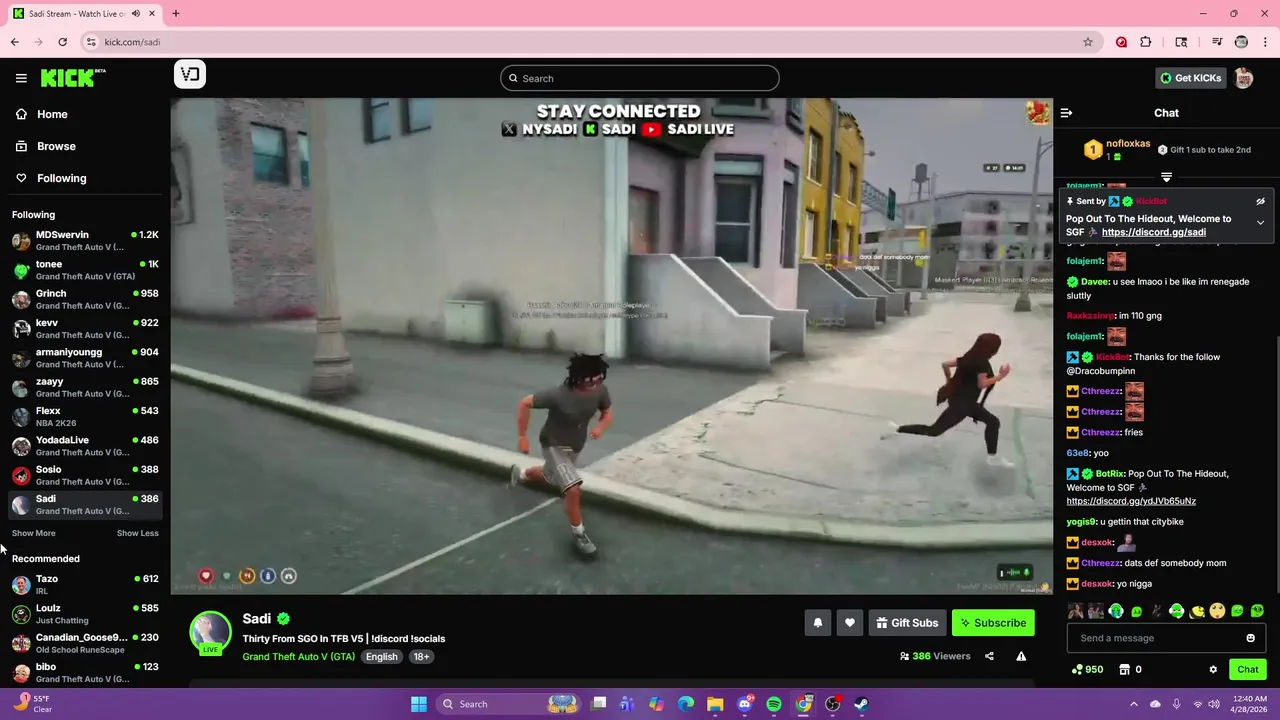Screen dimensions: 1280x720
Task: Click the green Subscribe button
Action: tap(993, 623)
